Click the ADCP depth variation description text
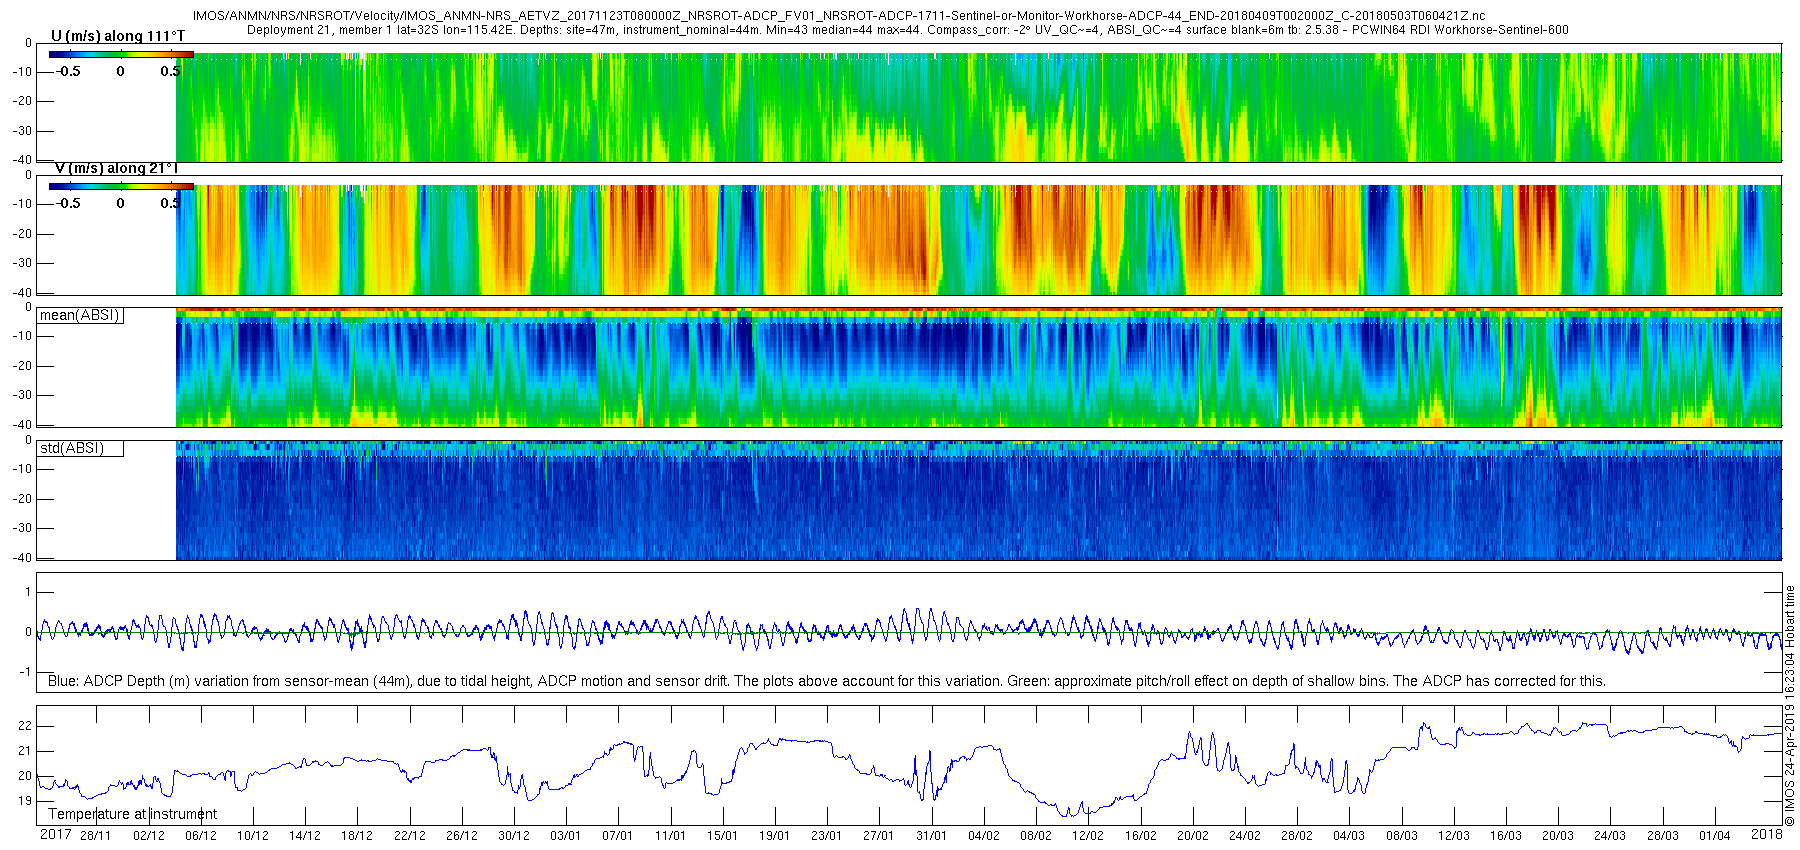Screen dimensions: 1800x850 [x=826, y=681]
